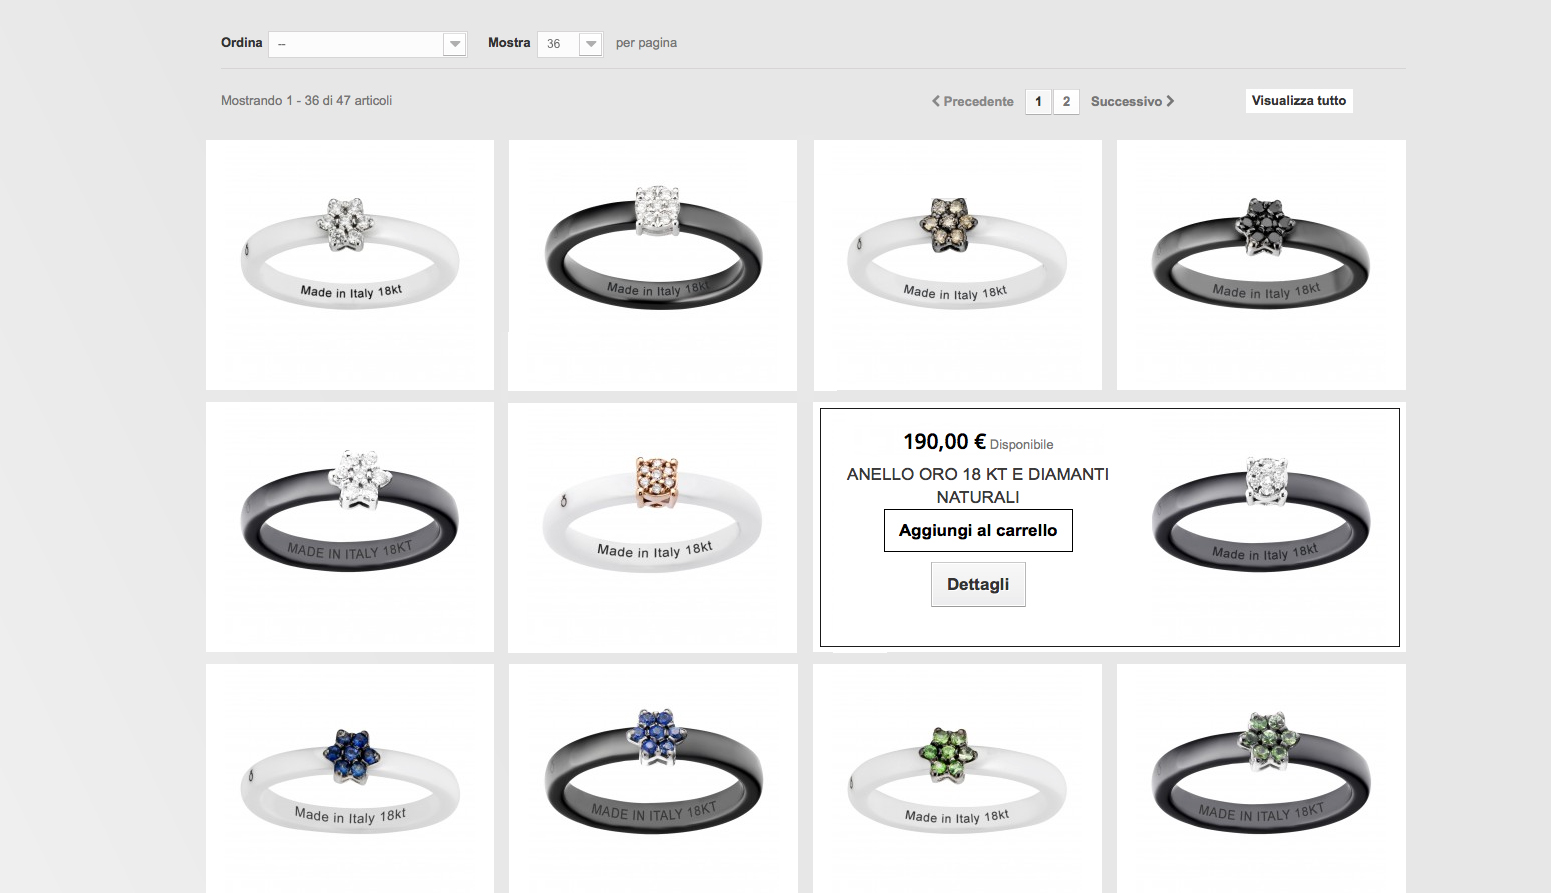Select the black ring with round white diamond

pos(653,265)
